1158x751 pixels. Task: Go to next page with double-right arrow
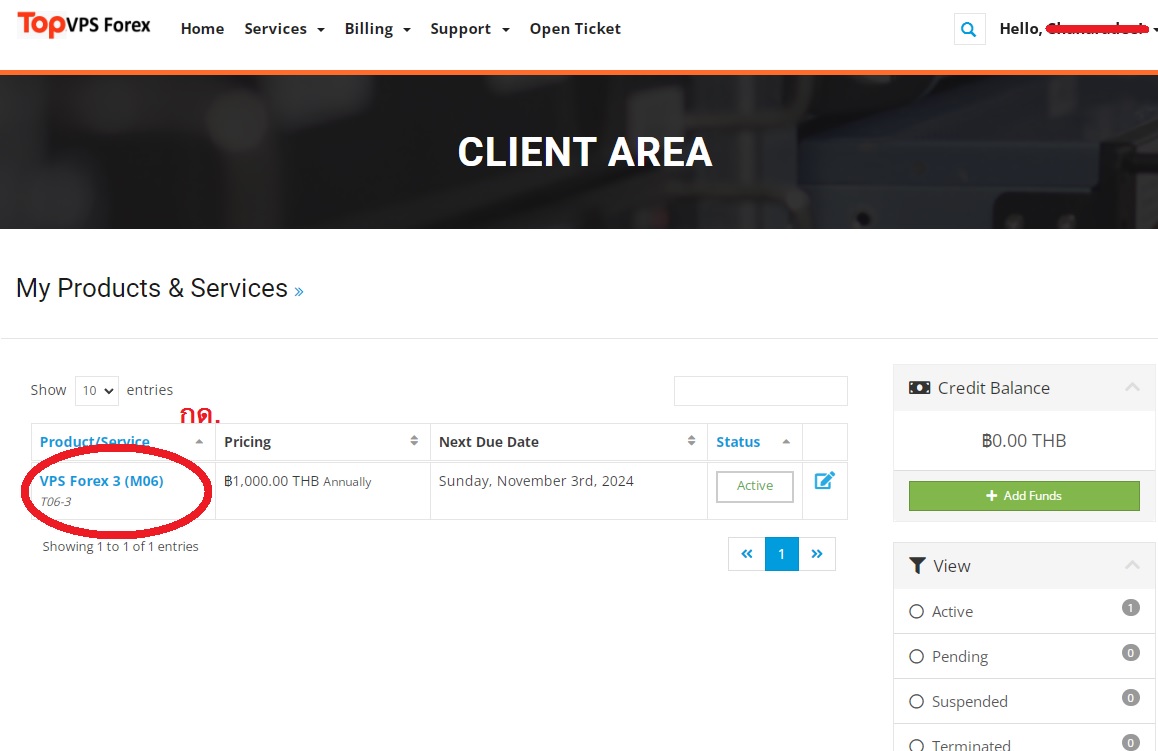click(817, 554)
